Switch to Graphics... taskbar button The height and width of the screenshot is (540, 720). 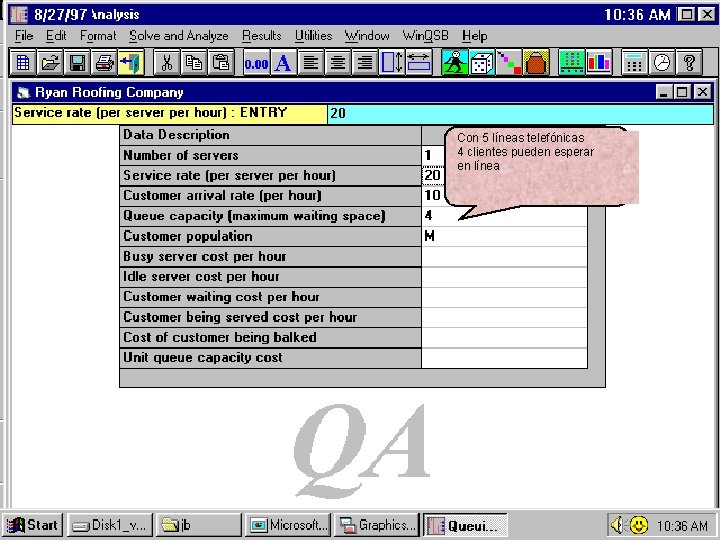tap(377, 525)
